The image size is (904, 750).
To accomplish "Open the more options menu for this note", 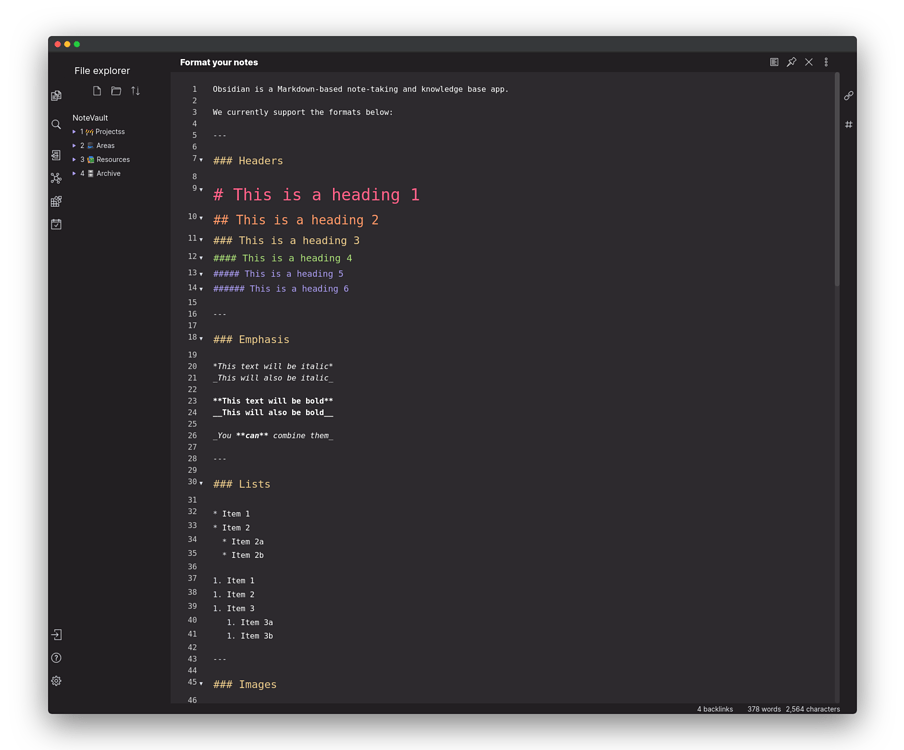I will pos(825,62).
